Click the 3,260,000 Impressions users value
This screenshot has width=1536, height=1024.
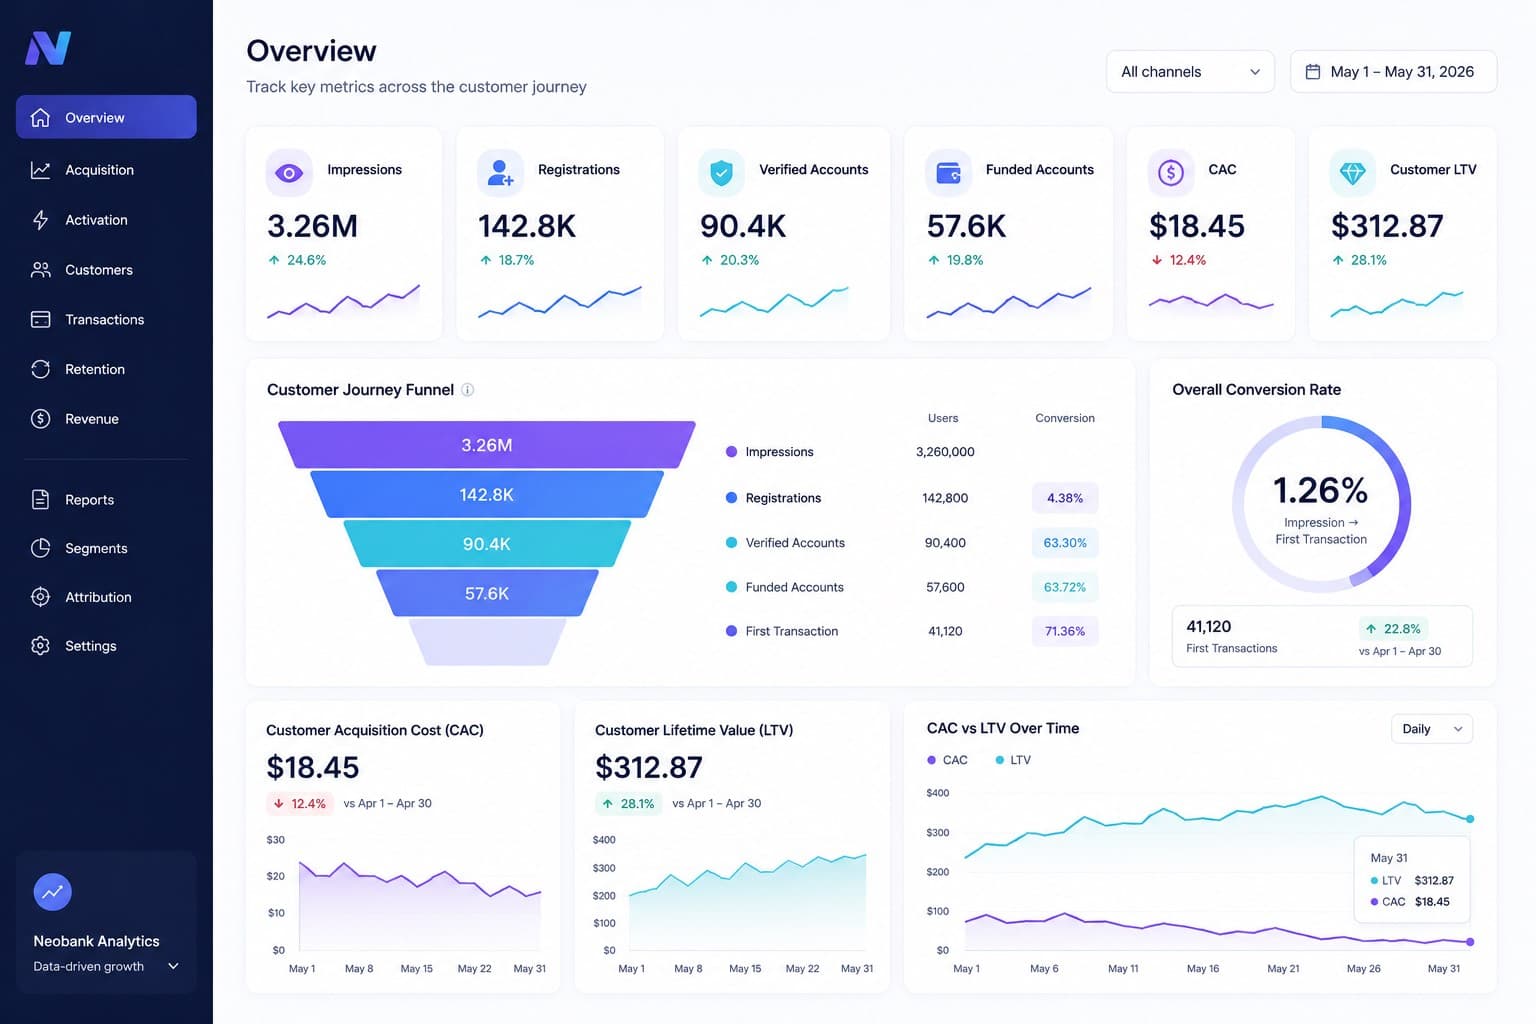click(945, 452)
